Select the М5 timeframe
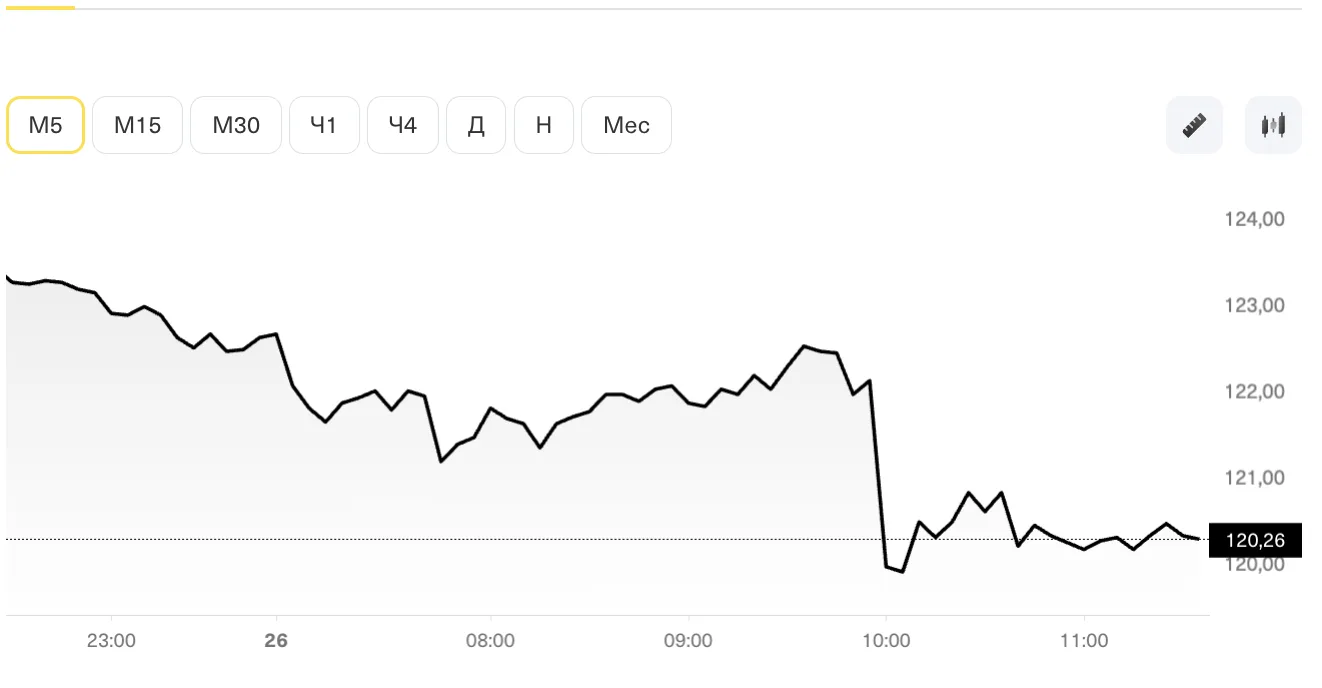The height and width of the screenshot is (688, 1322). (45, 125)
